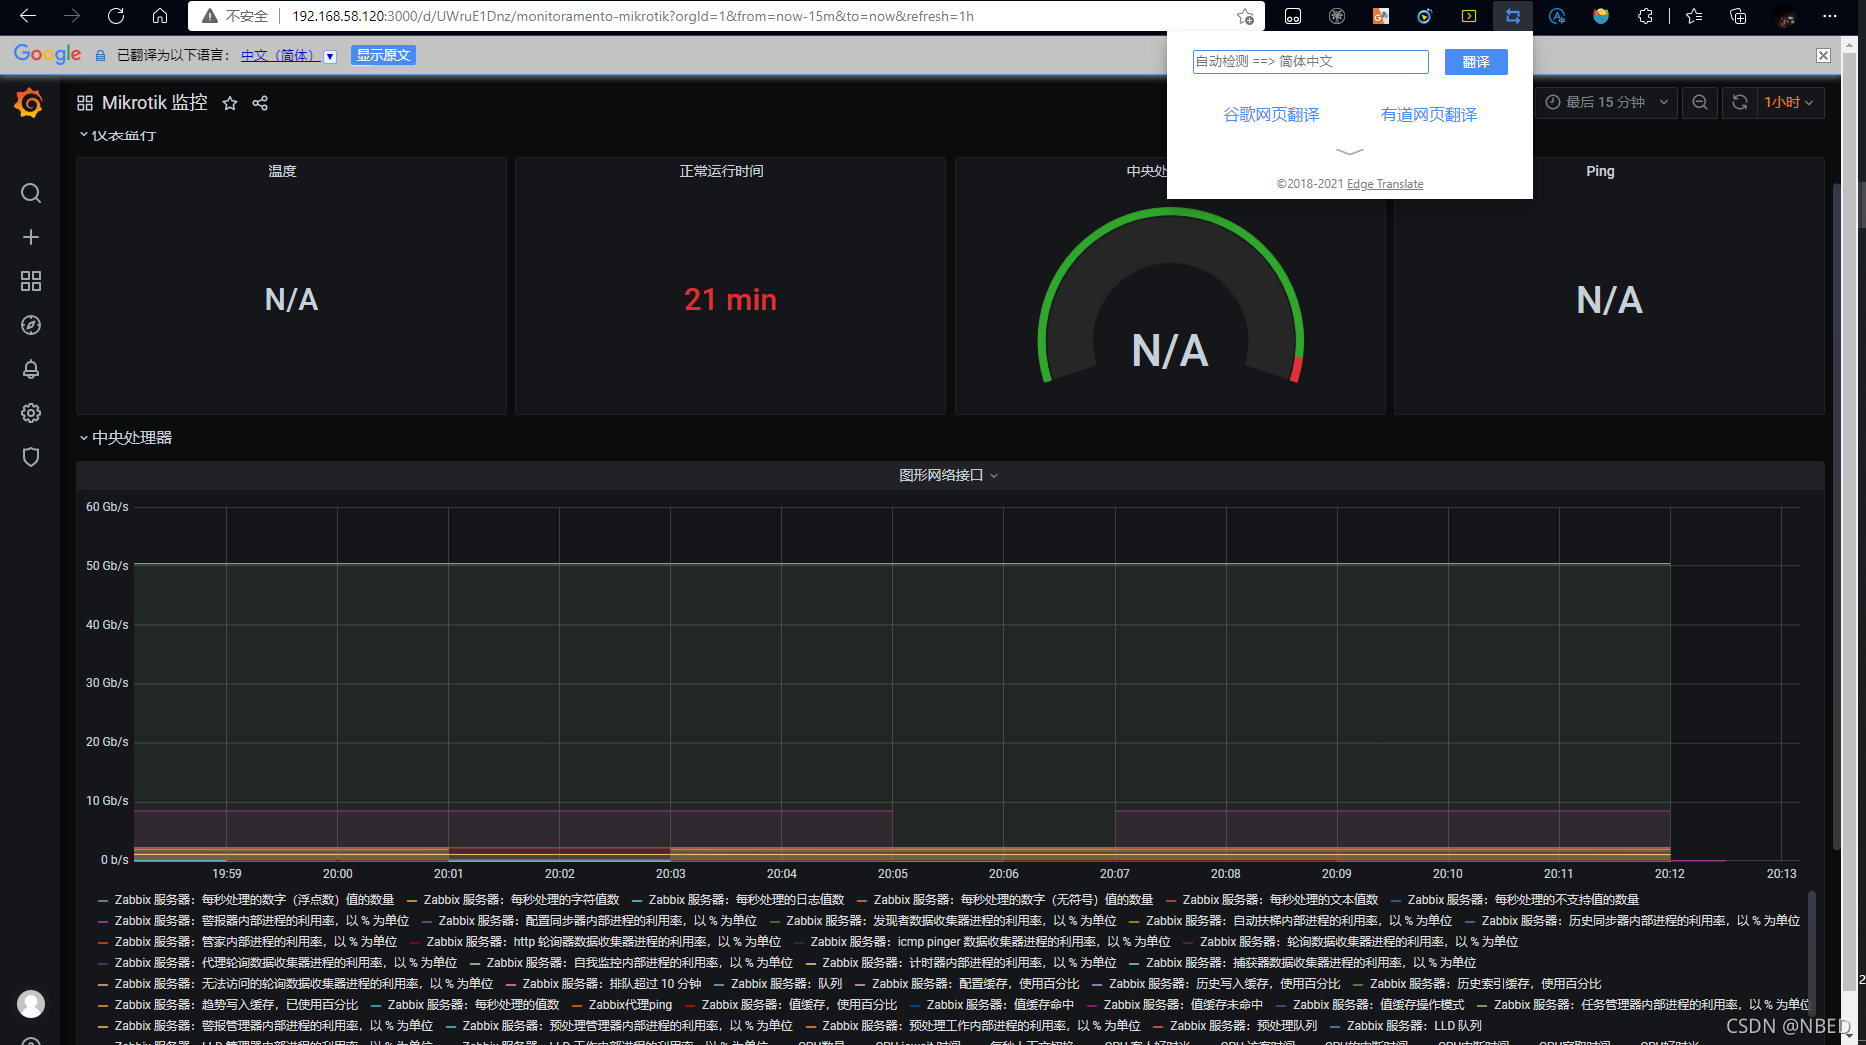Toggle legend series Zabbix 服务器: 队列
The image size is (1866, 1045).
coord(778,983)
